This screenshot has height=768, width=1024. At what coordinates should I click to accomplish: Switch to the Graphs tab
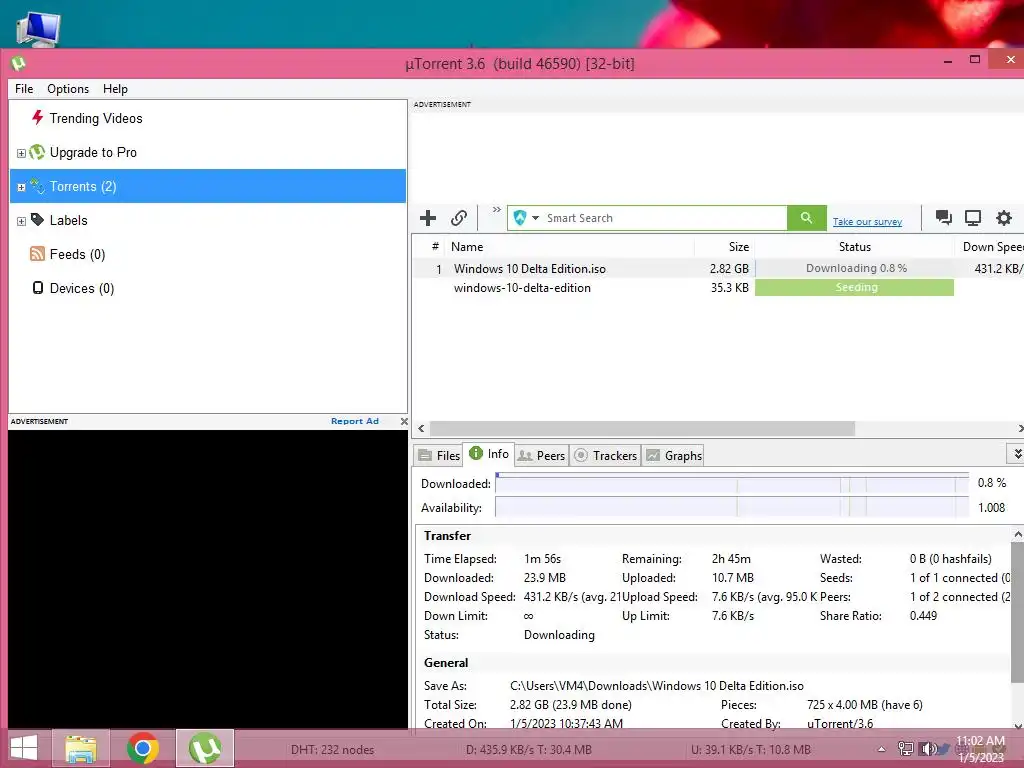point(673,455)
